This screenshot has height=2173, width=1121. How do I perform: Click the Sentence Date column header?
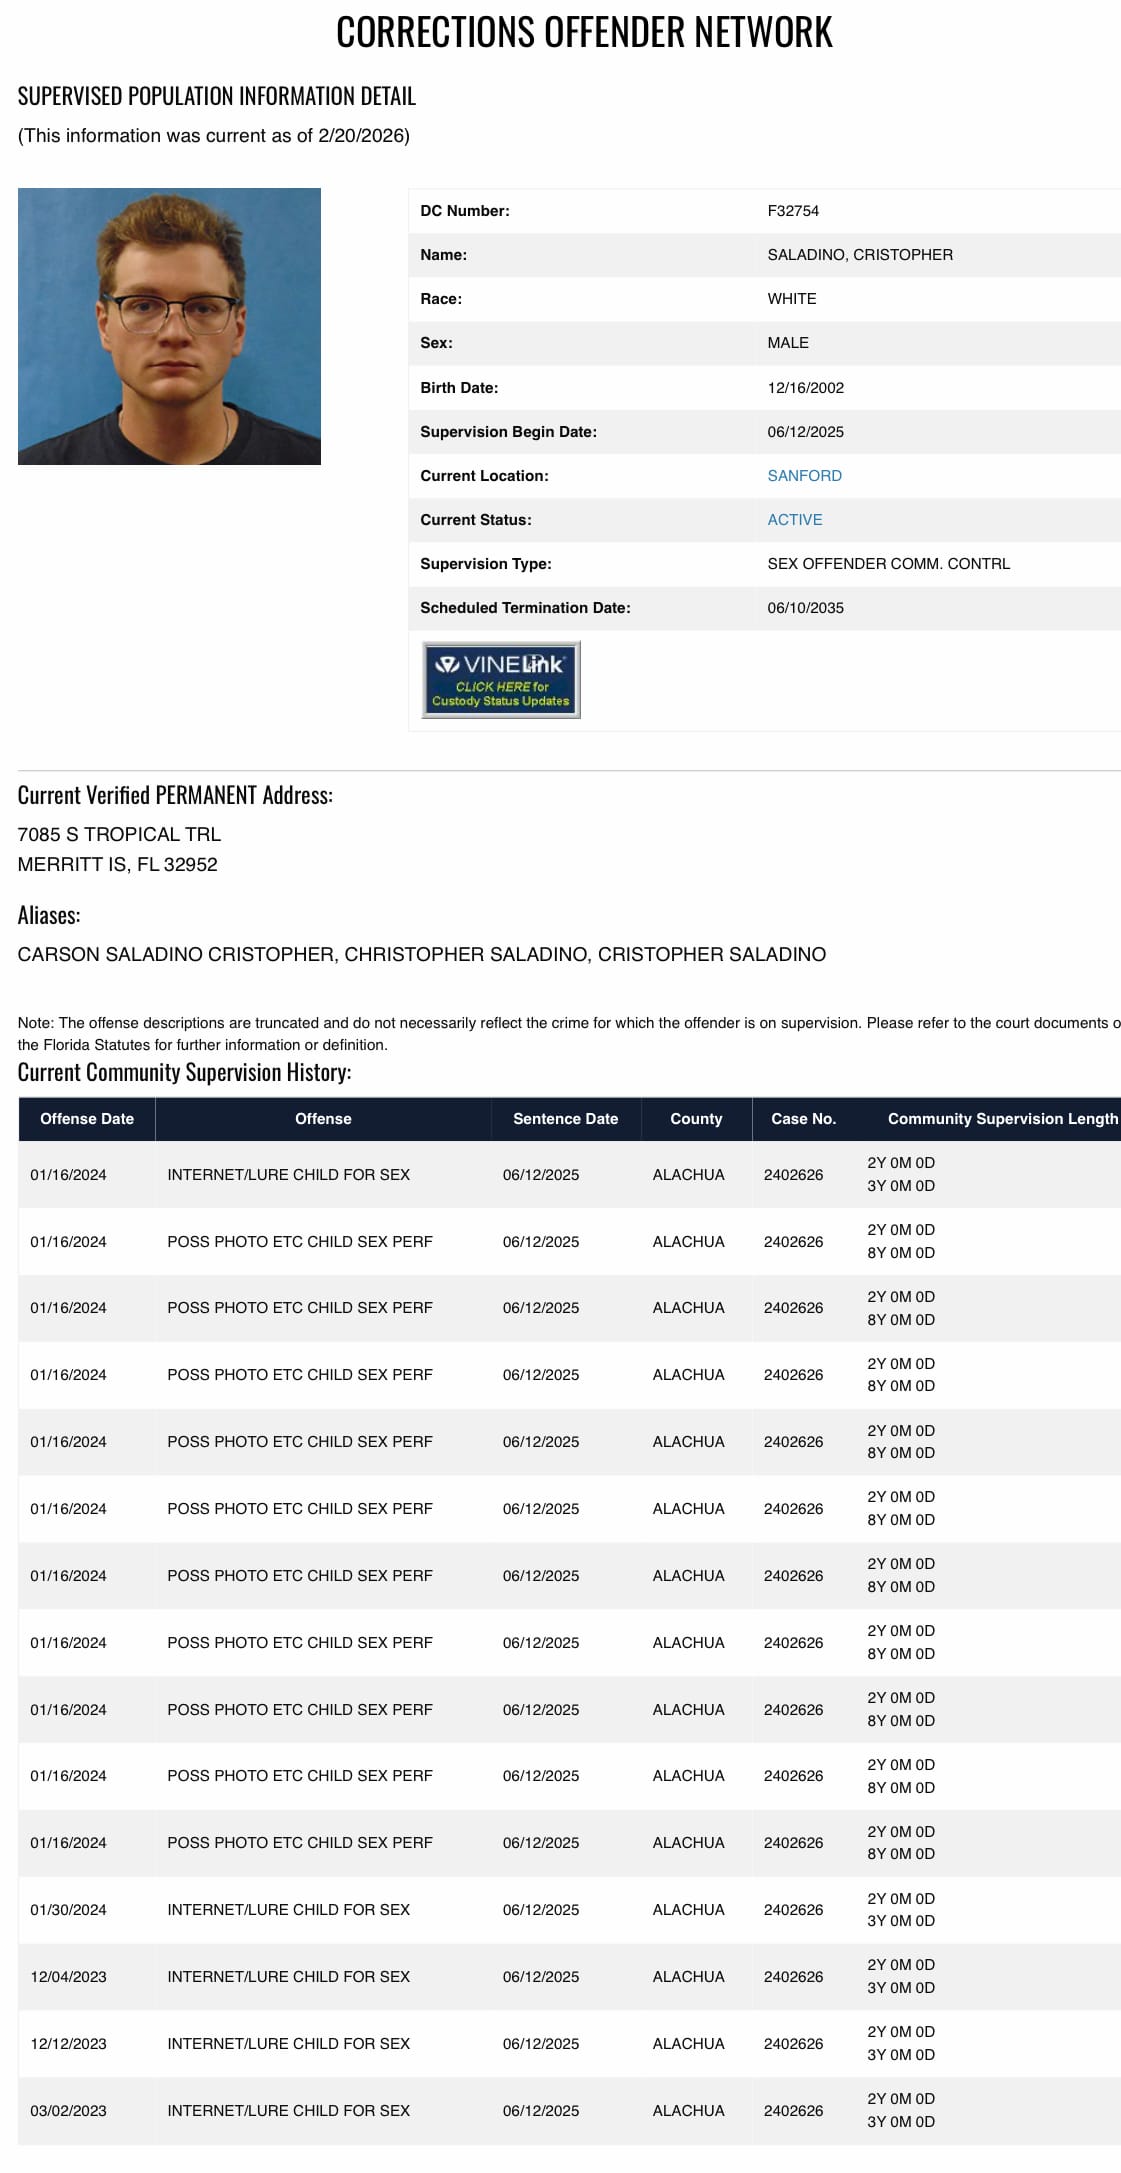566,1119
